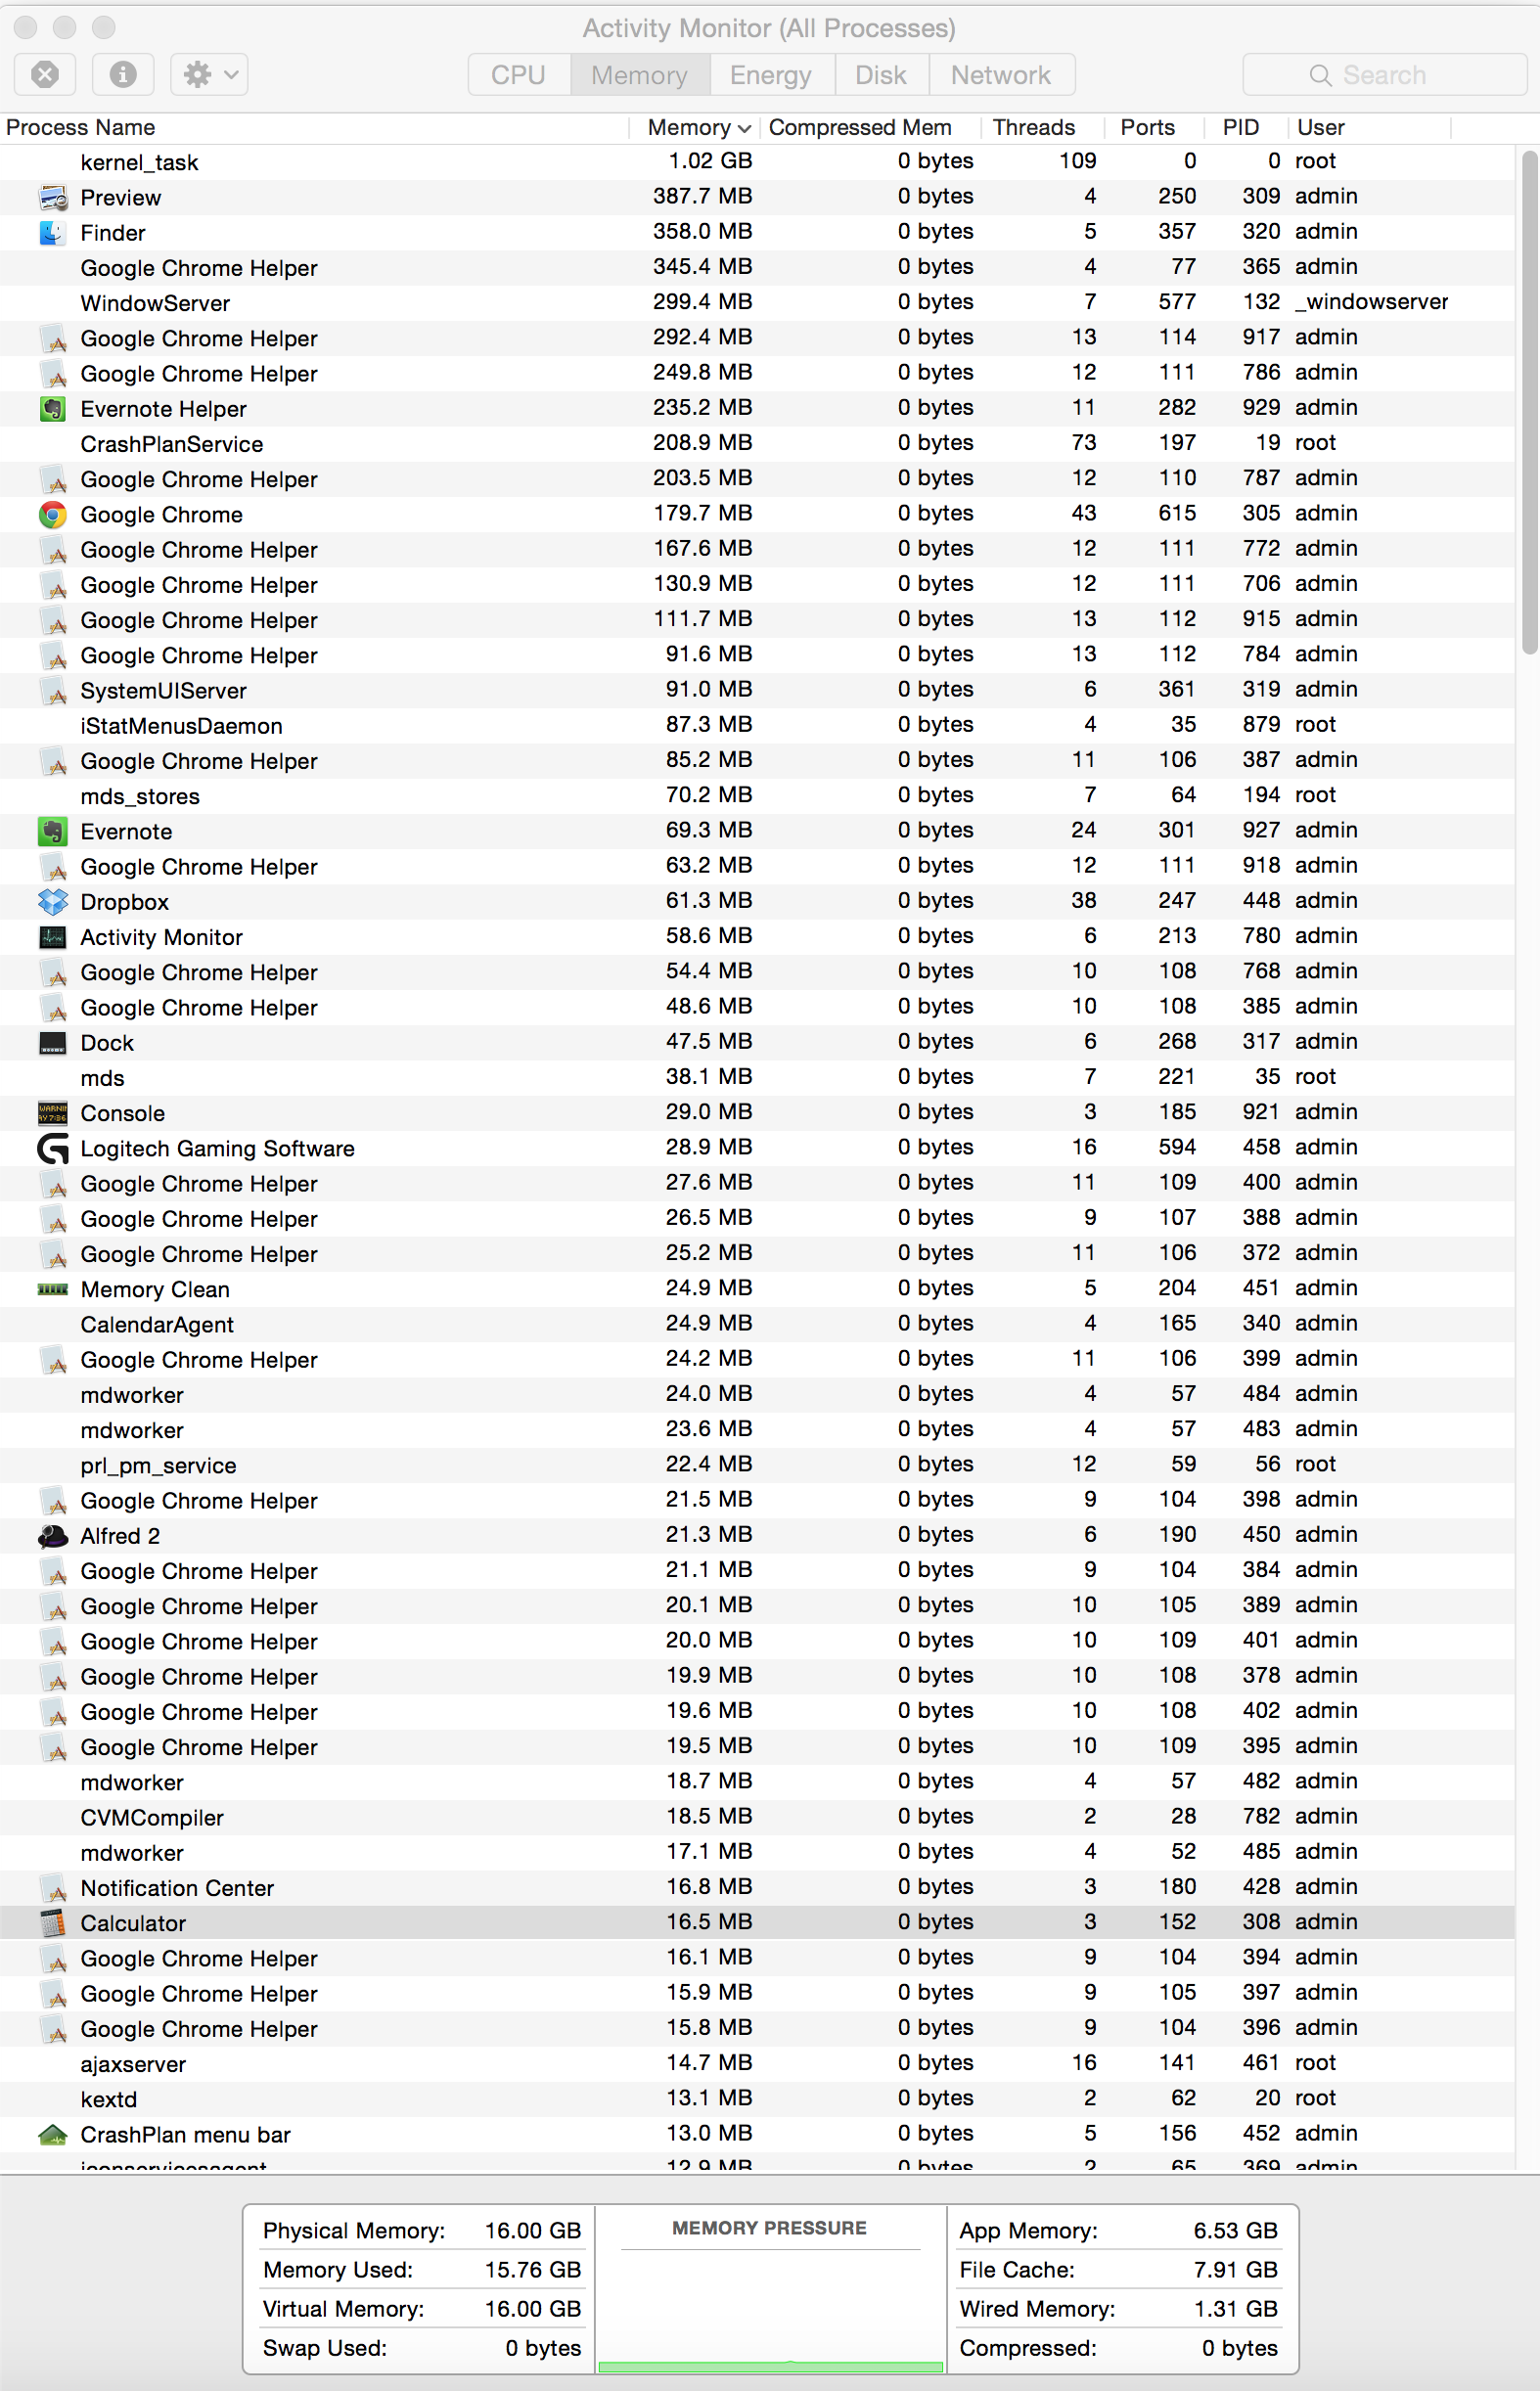Click icon of Chrome Helper with PID 787
1540x2391 pixels.
click(53, 480)
